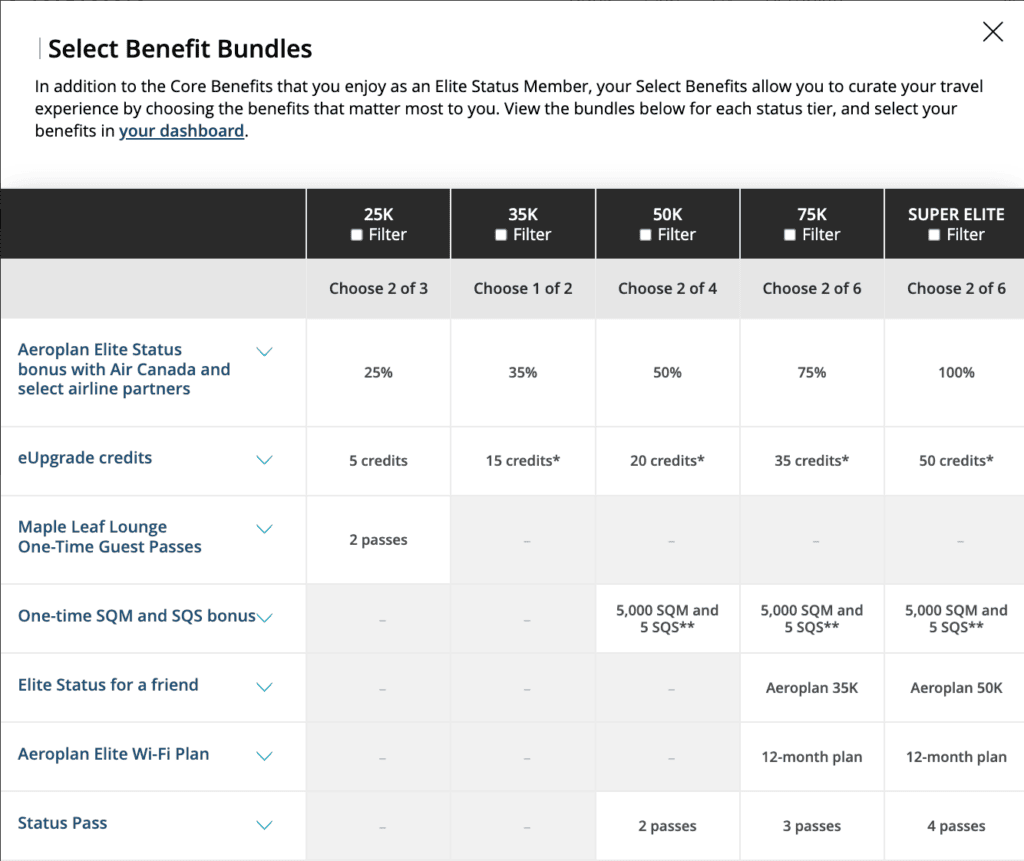1024x861 pixels.
Task: Click the SUPER ELITE column header
Action: 955,214
